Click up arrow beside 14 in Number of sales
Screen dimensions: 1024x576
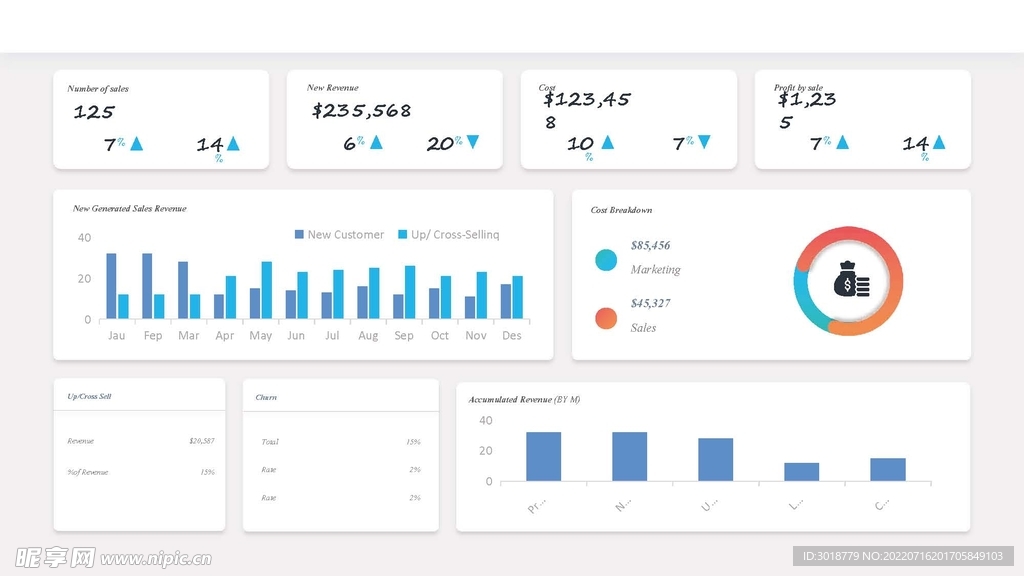pos(233,144)
